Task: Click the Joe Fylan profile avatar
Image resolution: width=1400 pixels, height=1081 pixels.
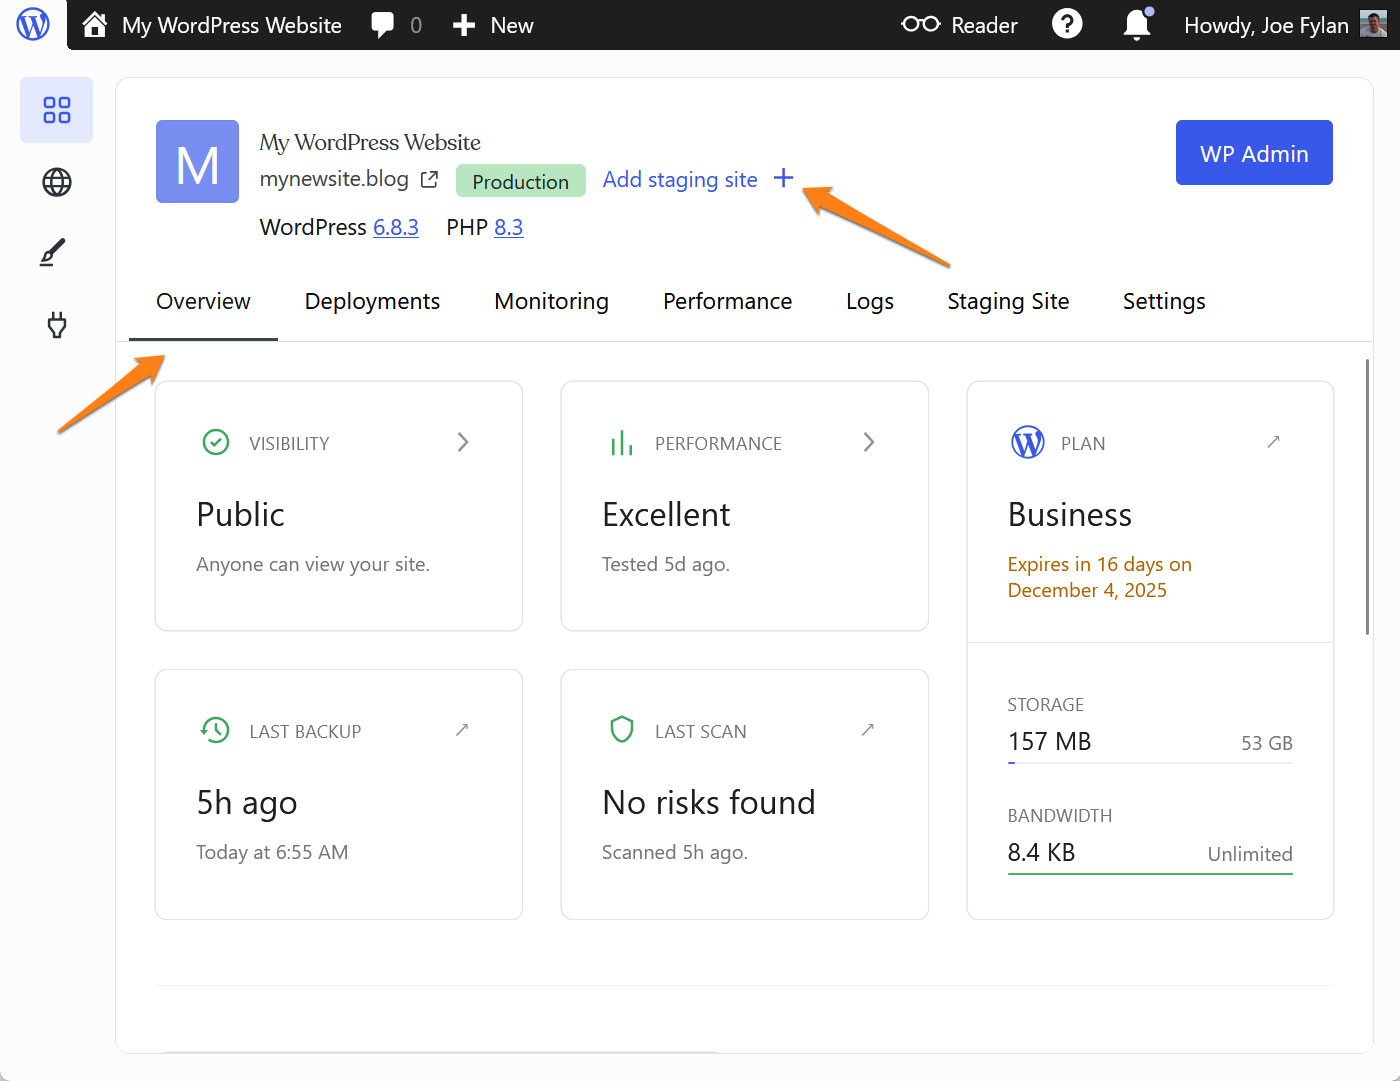Action: 1374,24
